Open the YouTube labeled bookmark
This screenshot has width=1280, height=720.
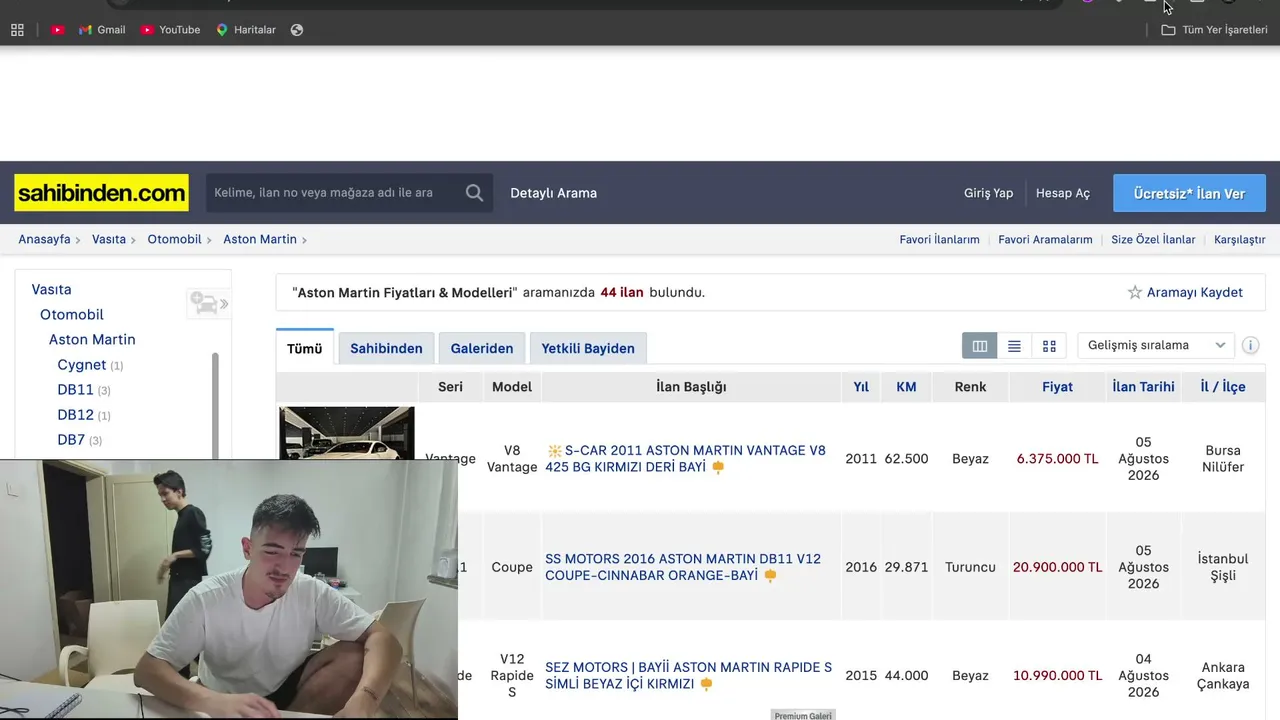tap(170, 30)
